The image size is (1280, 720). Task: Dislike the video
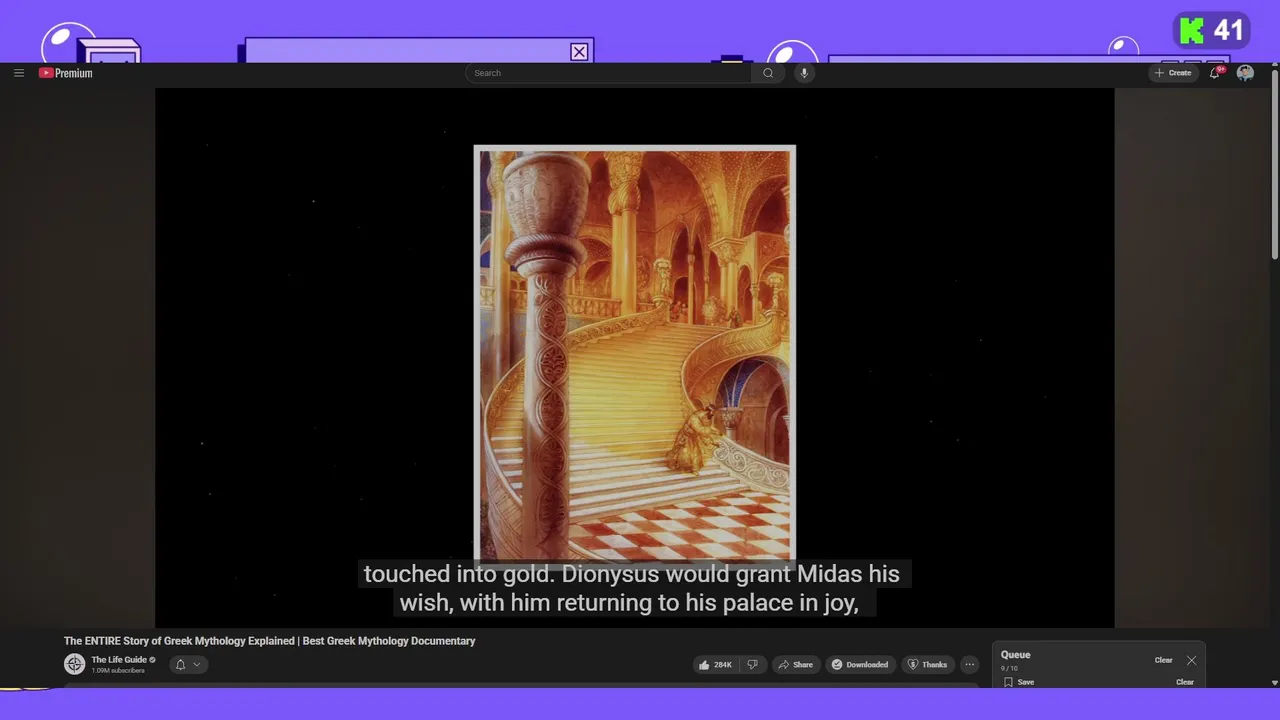tap(753, 665)
